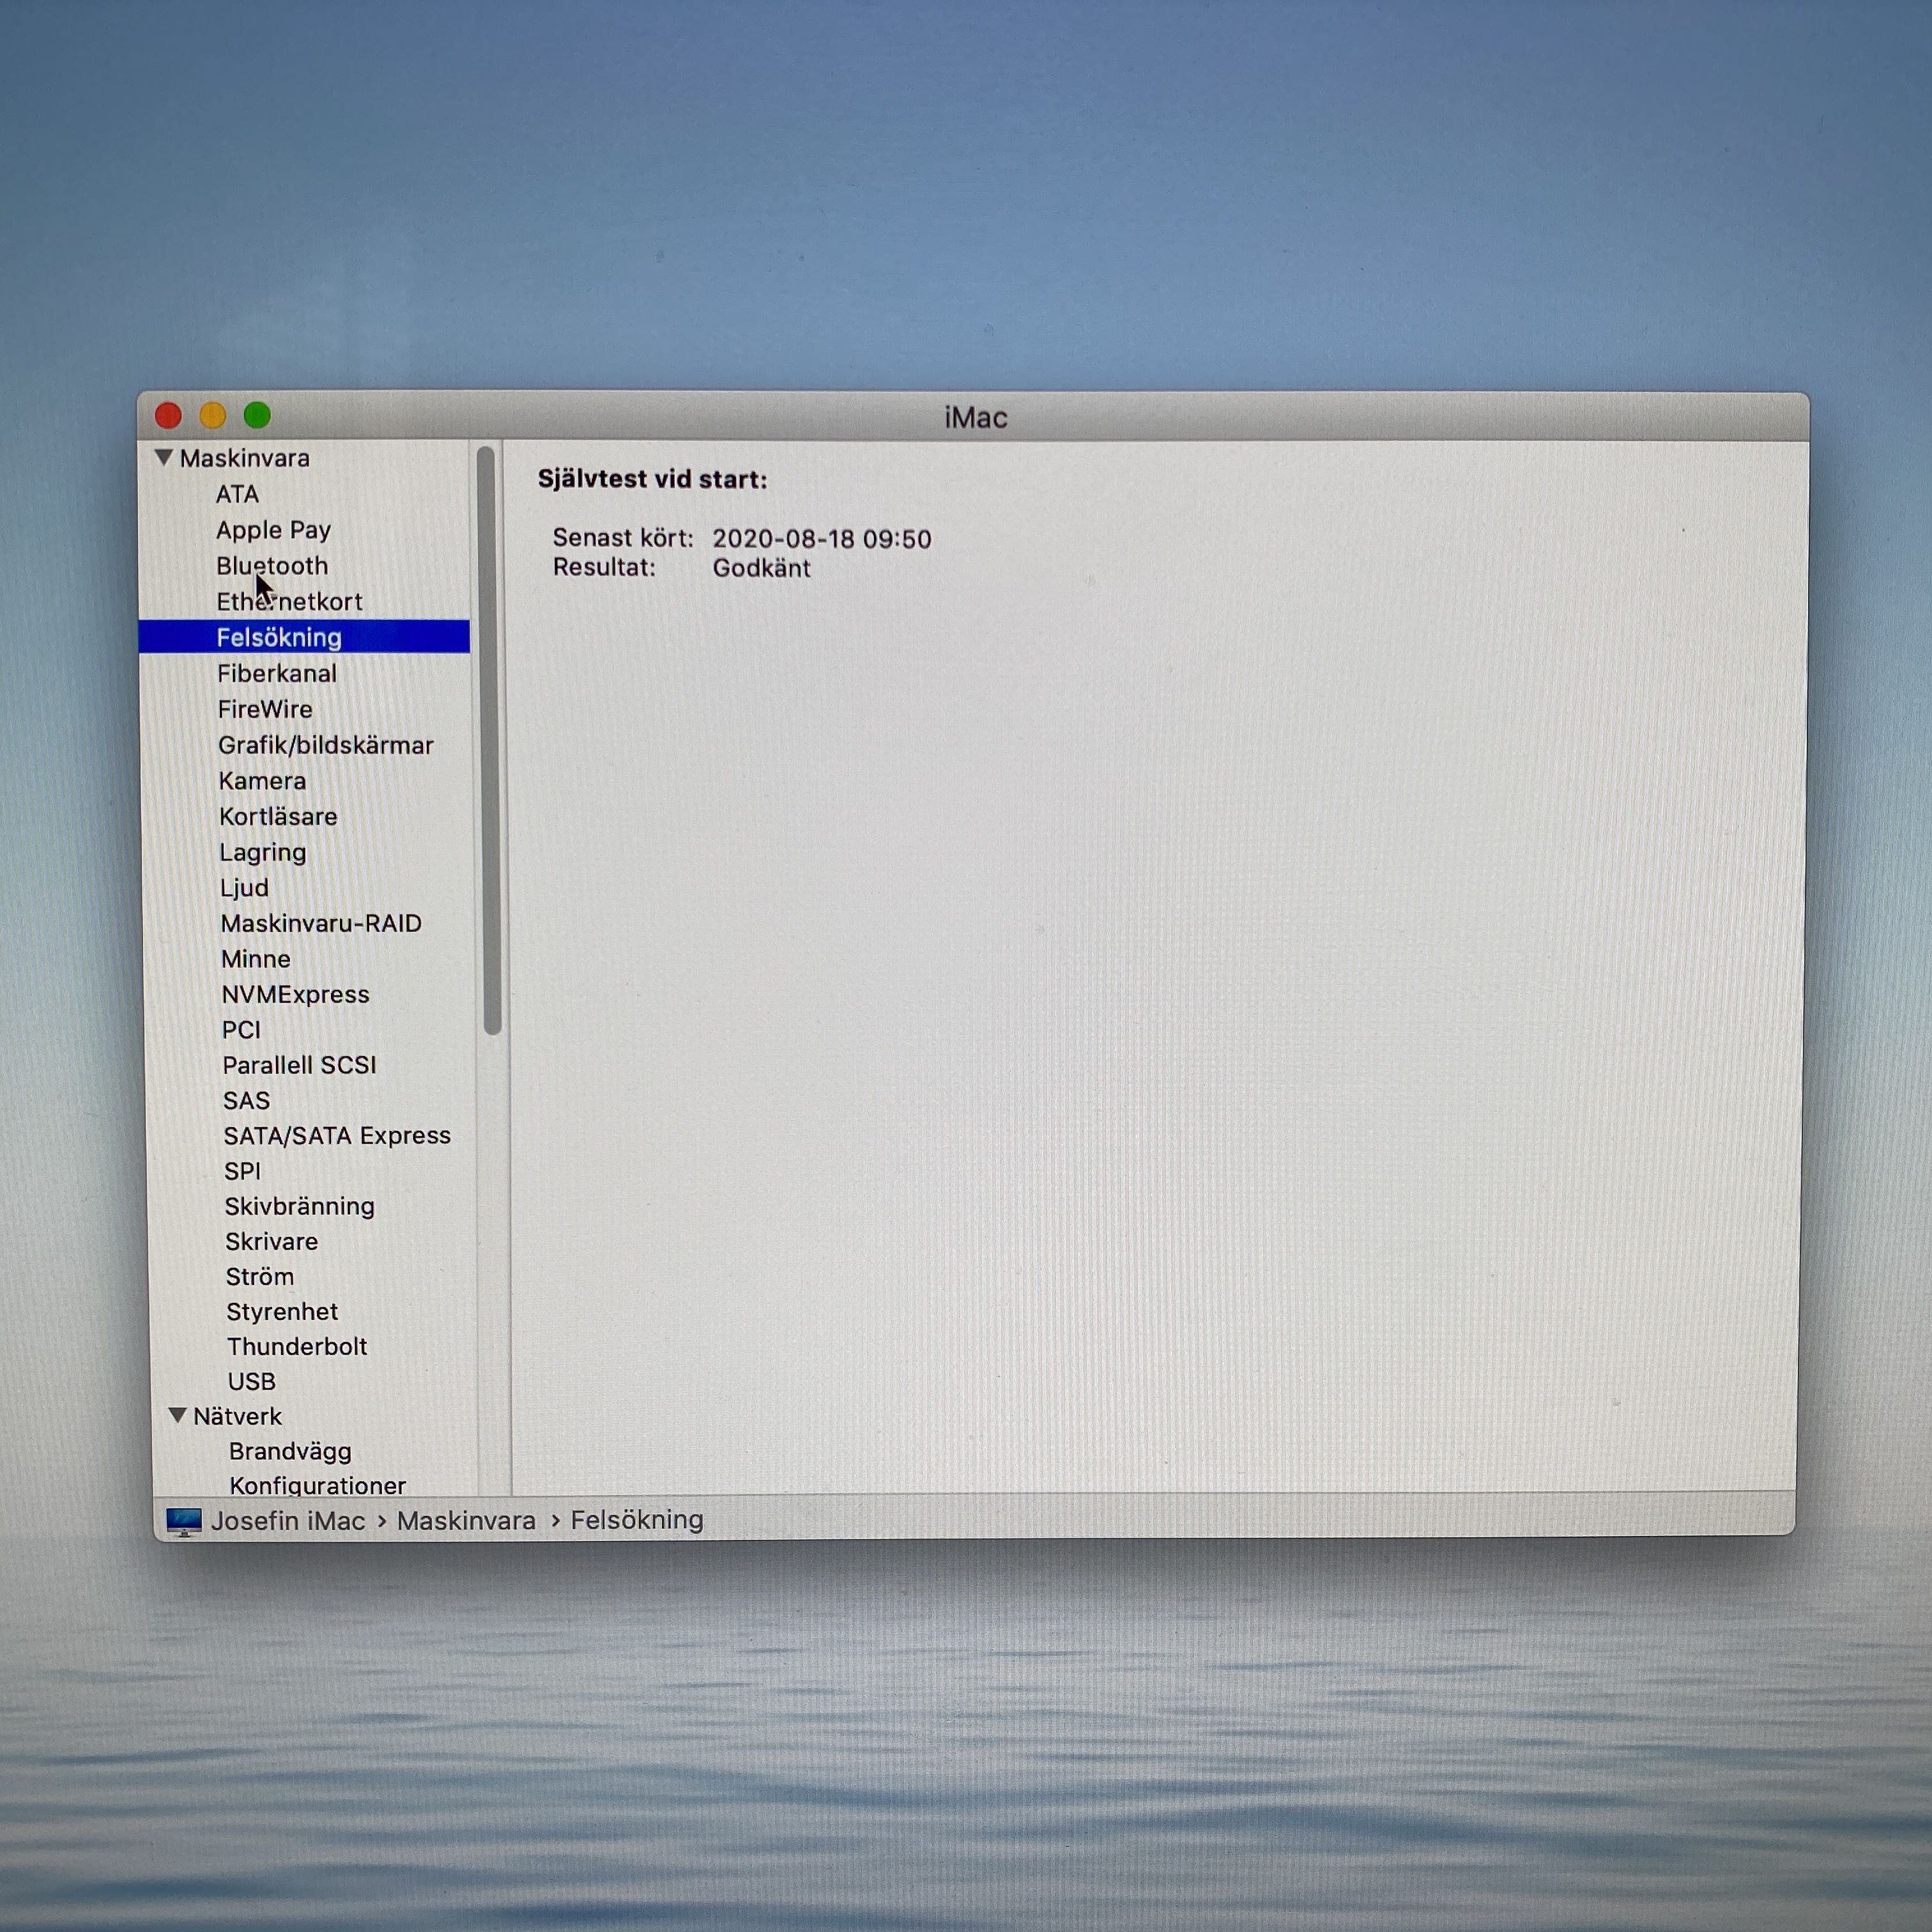Select Thunderbolt in the sidebar

(297, 1346)
